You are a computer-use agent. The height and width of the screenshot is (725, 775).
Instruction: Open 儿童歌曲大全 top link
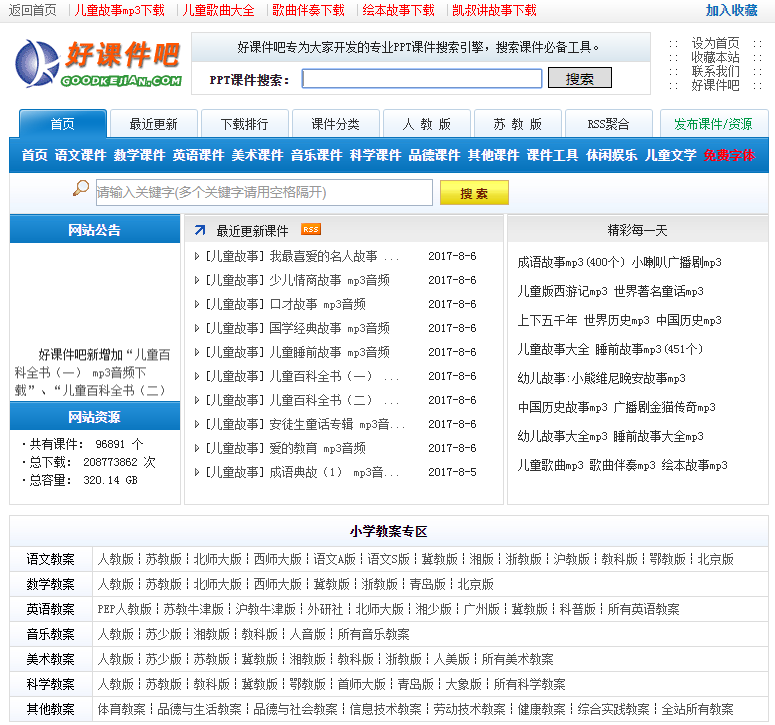(x=218, y=10)
